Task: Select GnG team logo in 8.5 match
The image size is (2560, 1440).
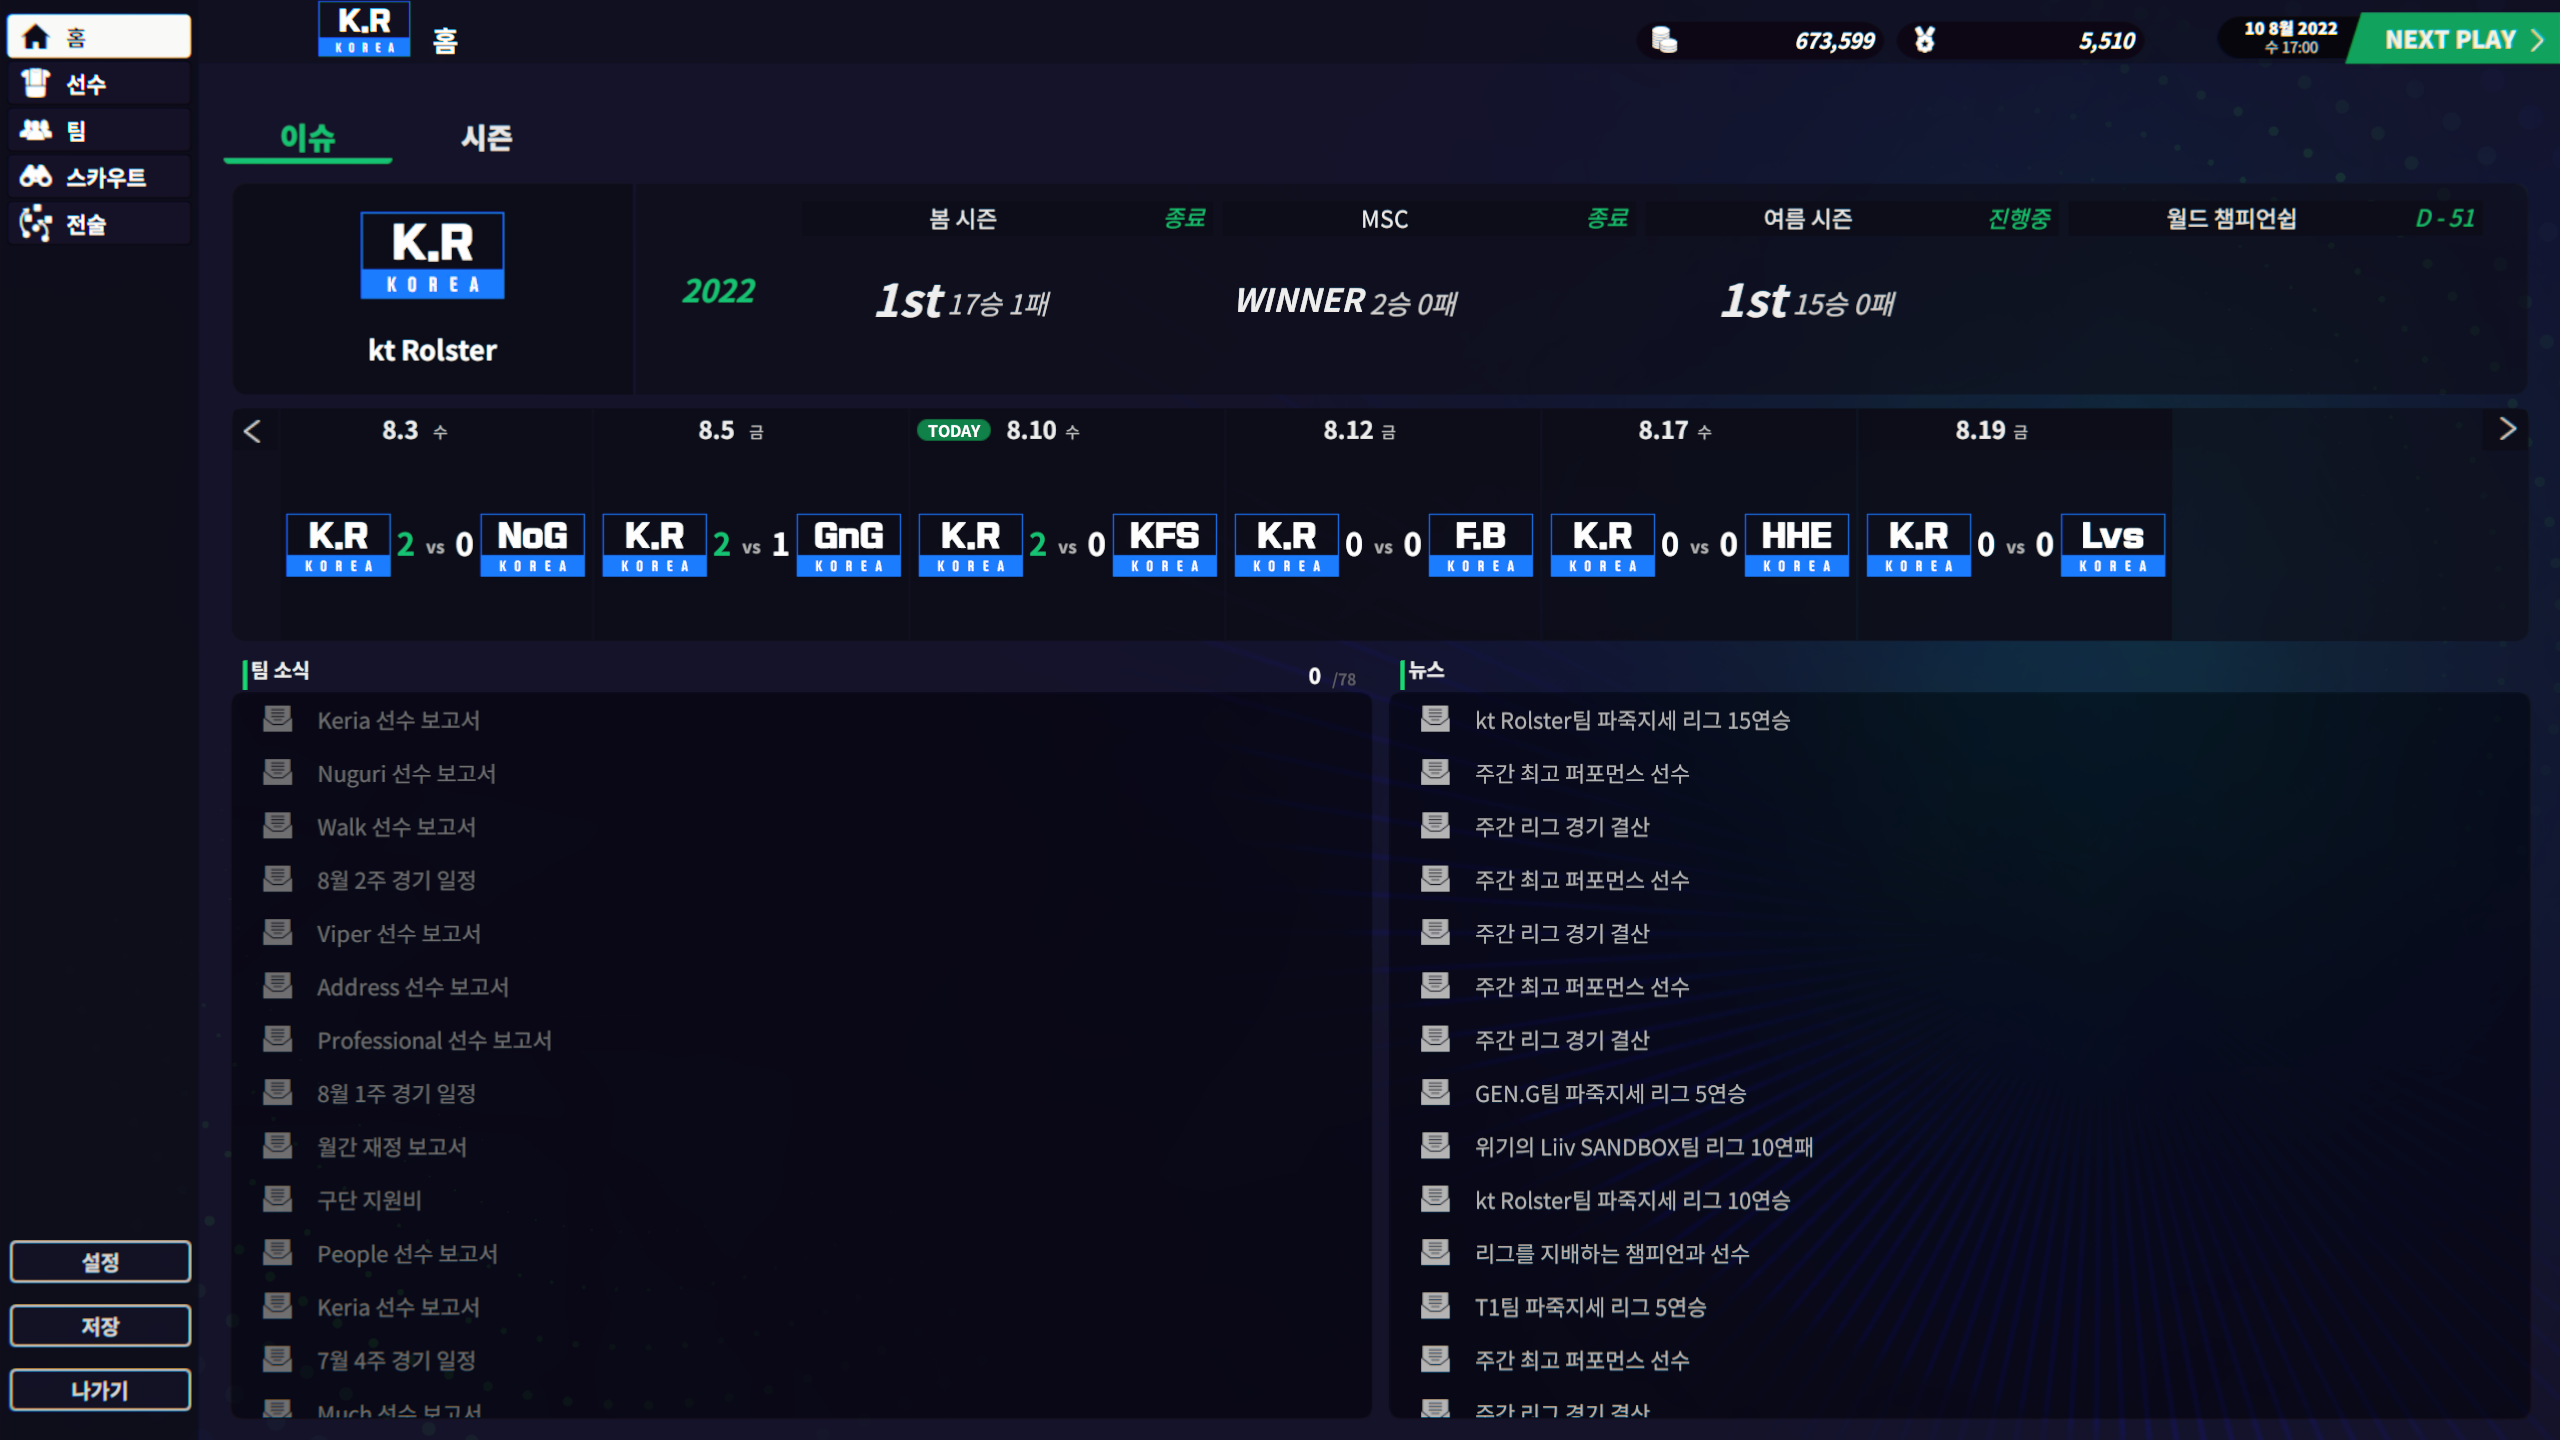Action: [849, 545]
